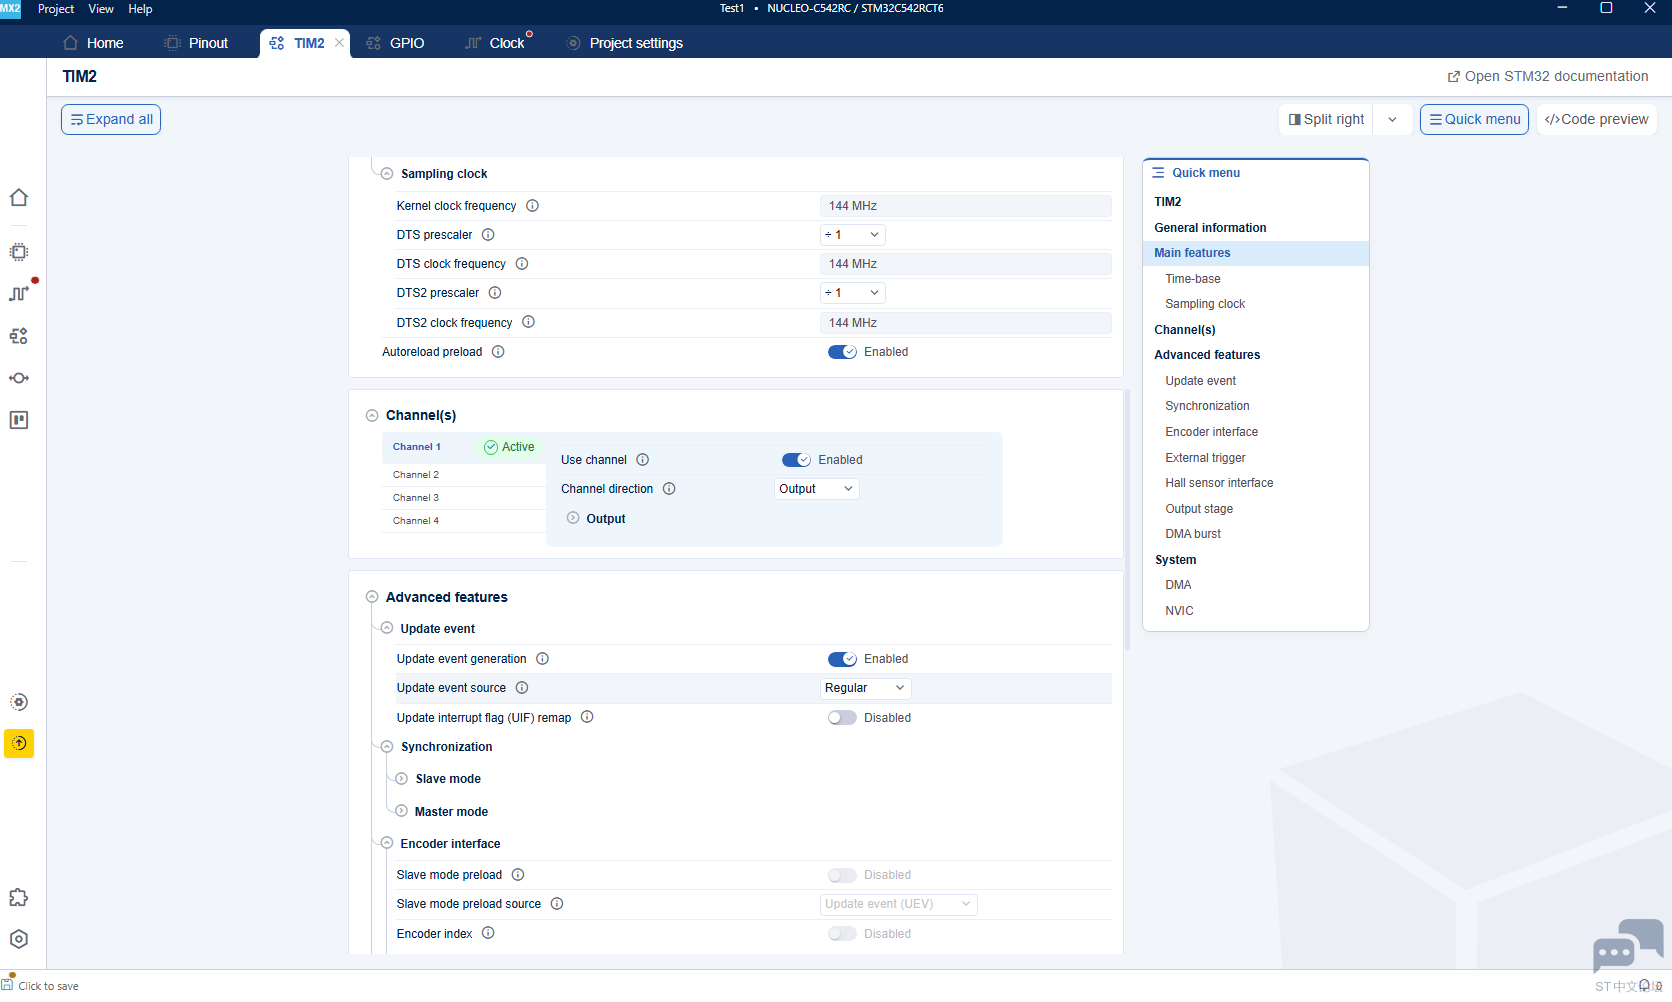Show info for Update interrupt flag remap
This screenshot has height=1002, width=1672.
coord(587,717)
